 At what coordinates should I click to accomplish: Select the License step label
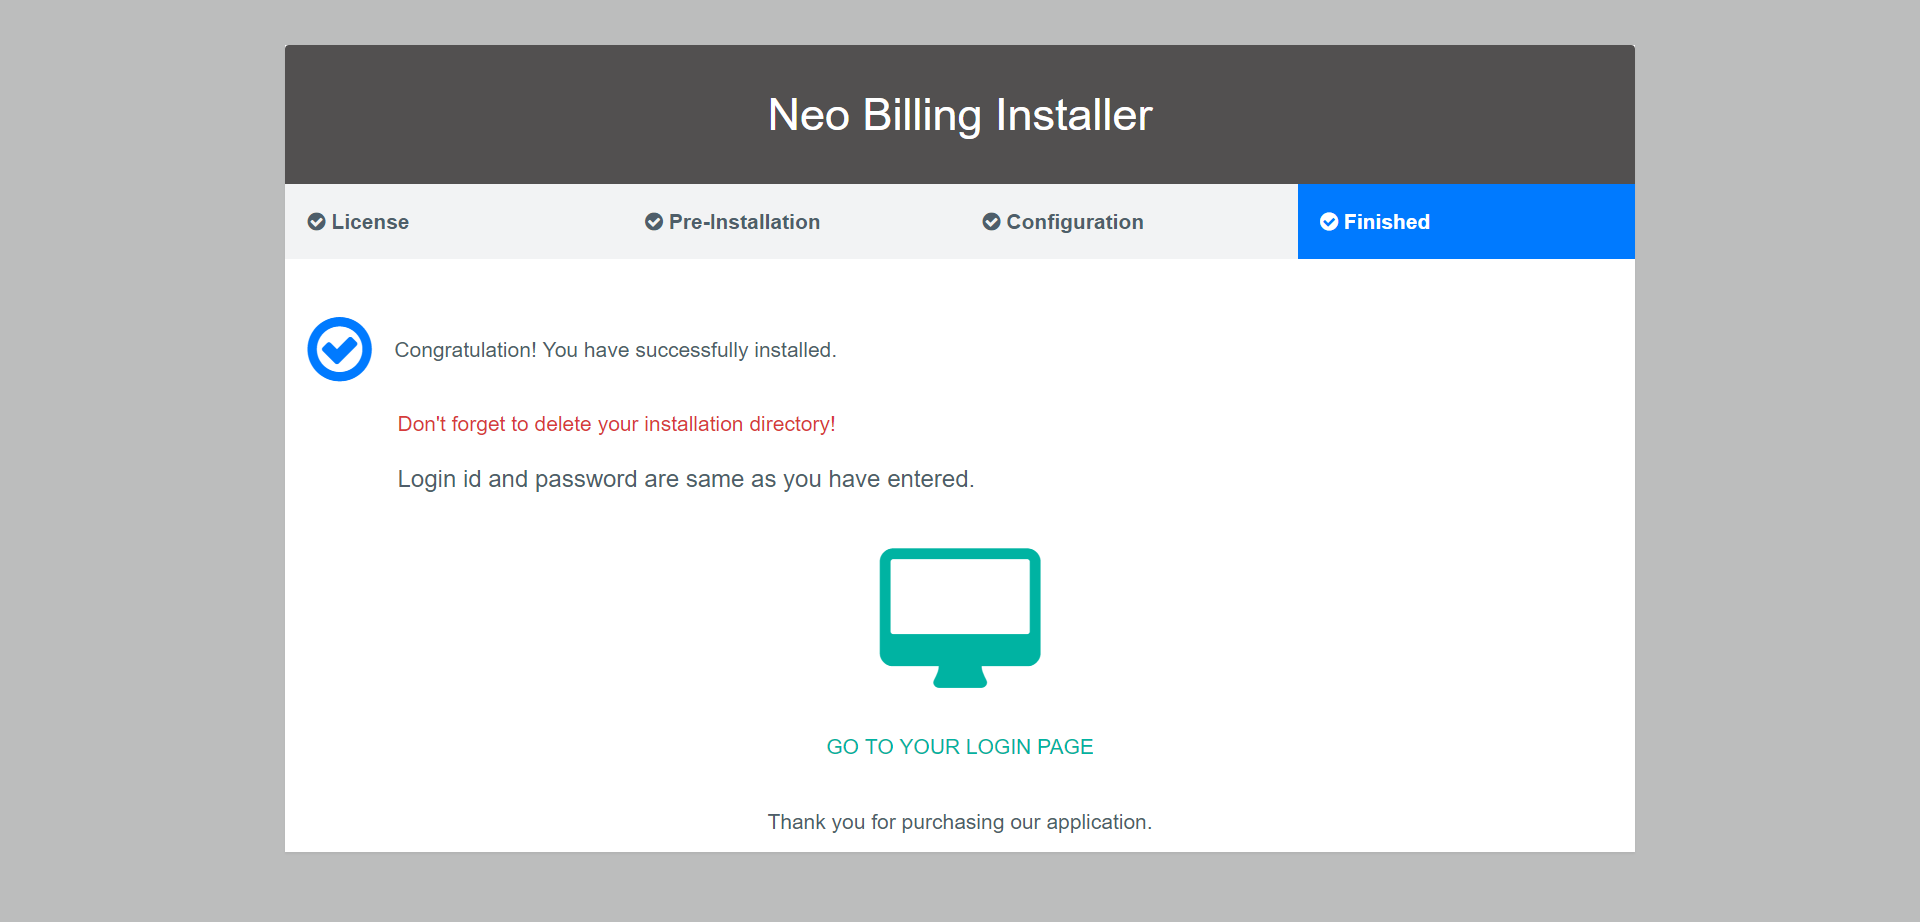click(370, 222)
